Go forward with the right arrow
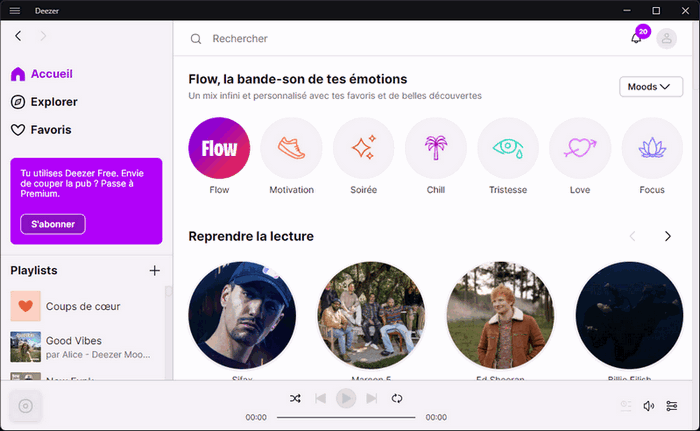The image size is (700, 431). pyautogui.click(x=43, y=36)
